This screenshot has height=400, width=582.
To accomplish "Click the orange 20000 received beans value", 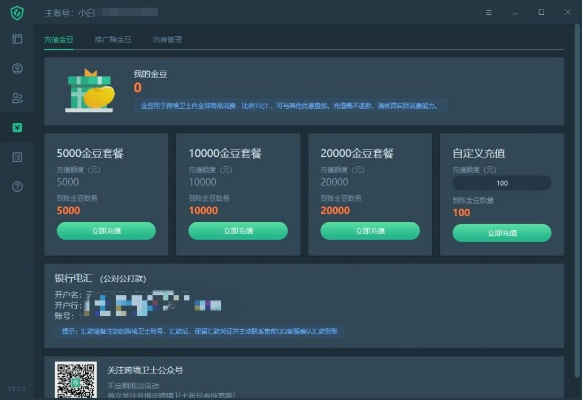I will coord(335,210).
